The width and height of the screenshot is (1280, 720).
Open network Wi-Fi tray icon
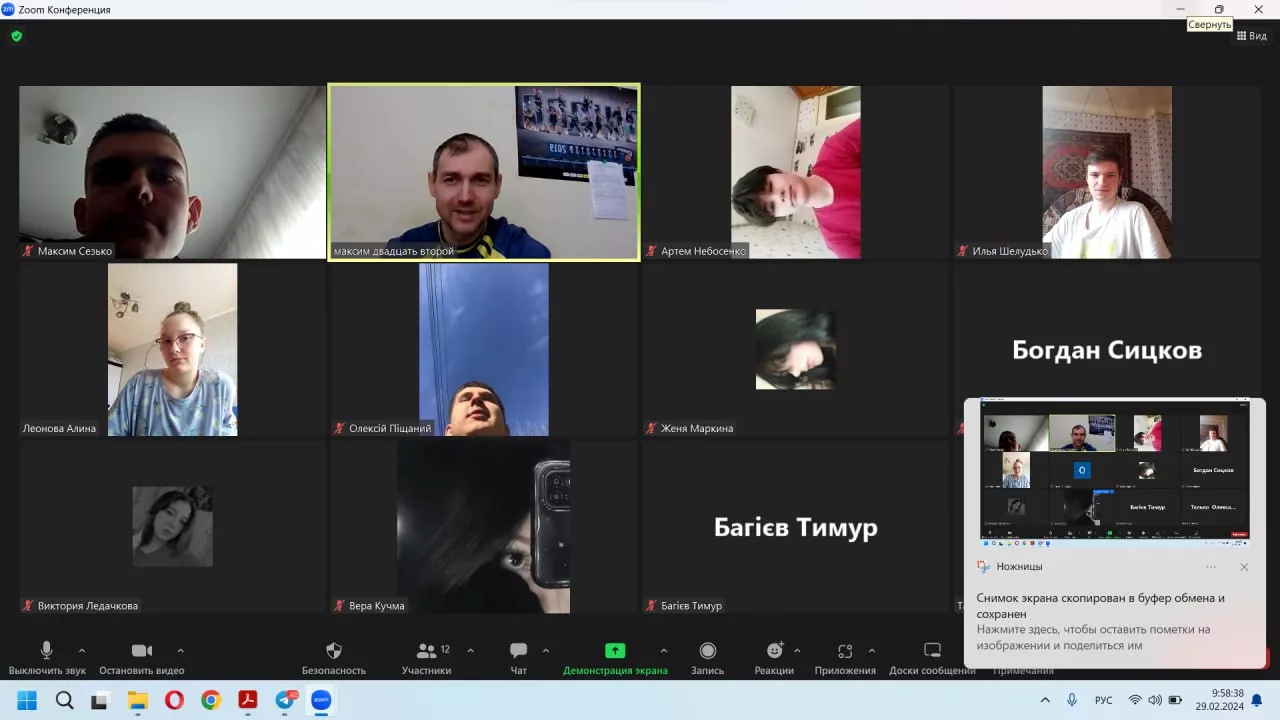click(x=1135, y=700)
